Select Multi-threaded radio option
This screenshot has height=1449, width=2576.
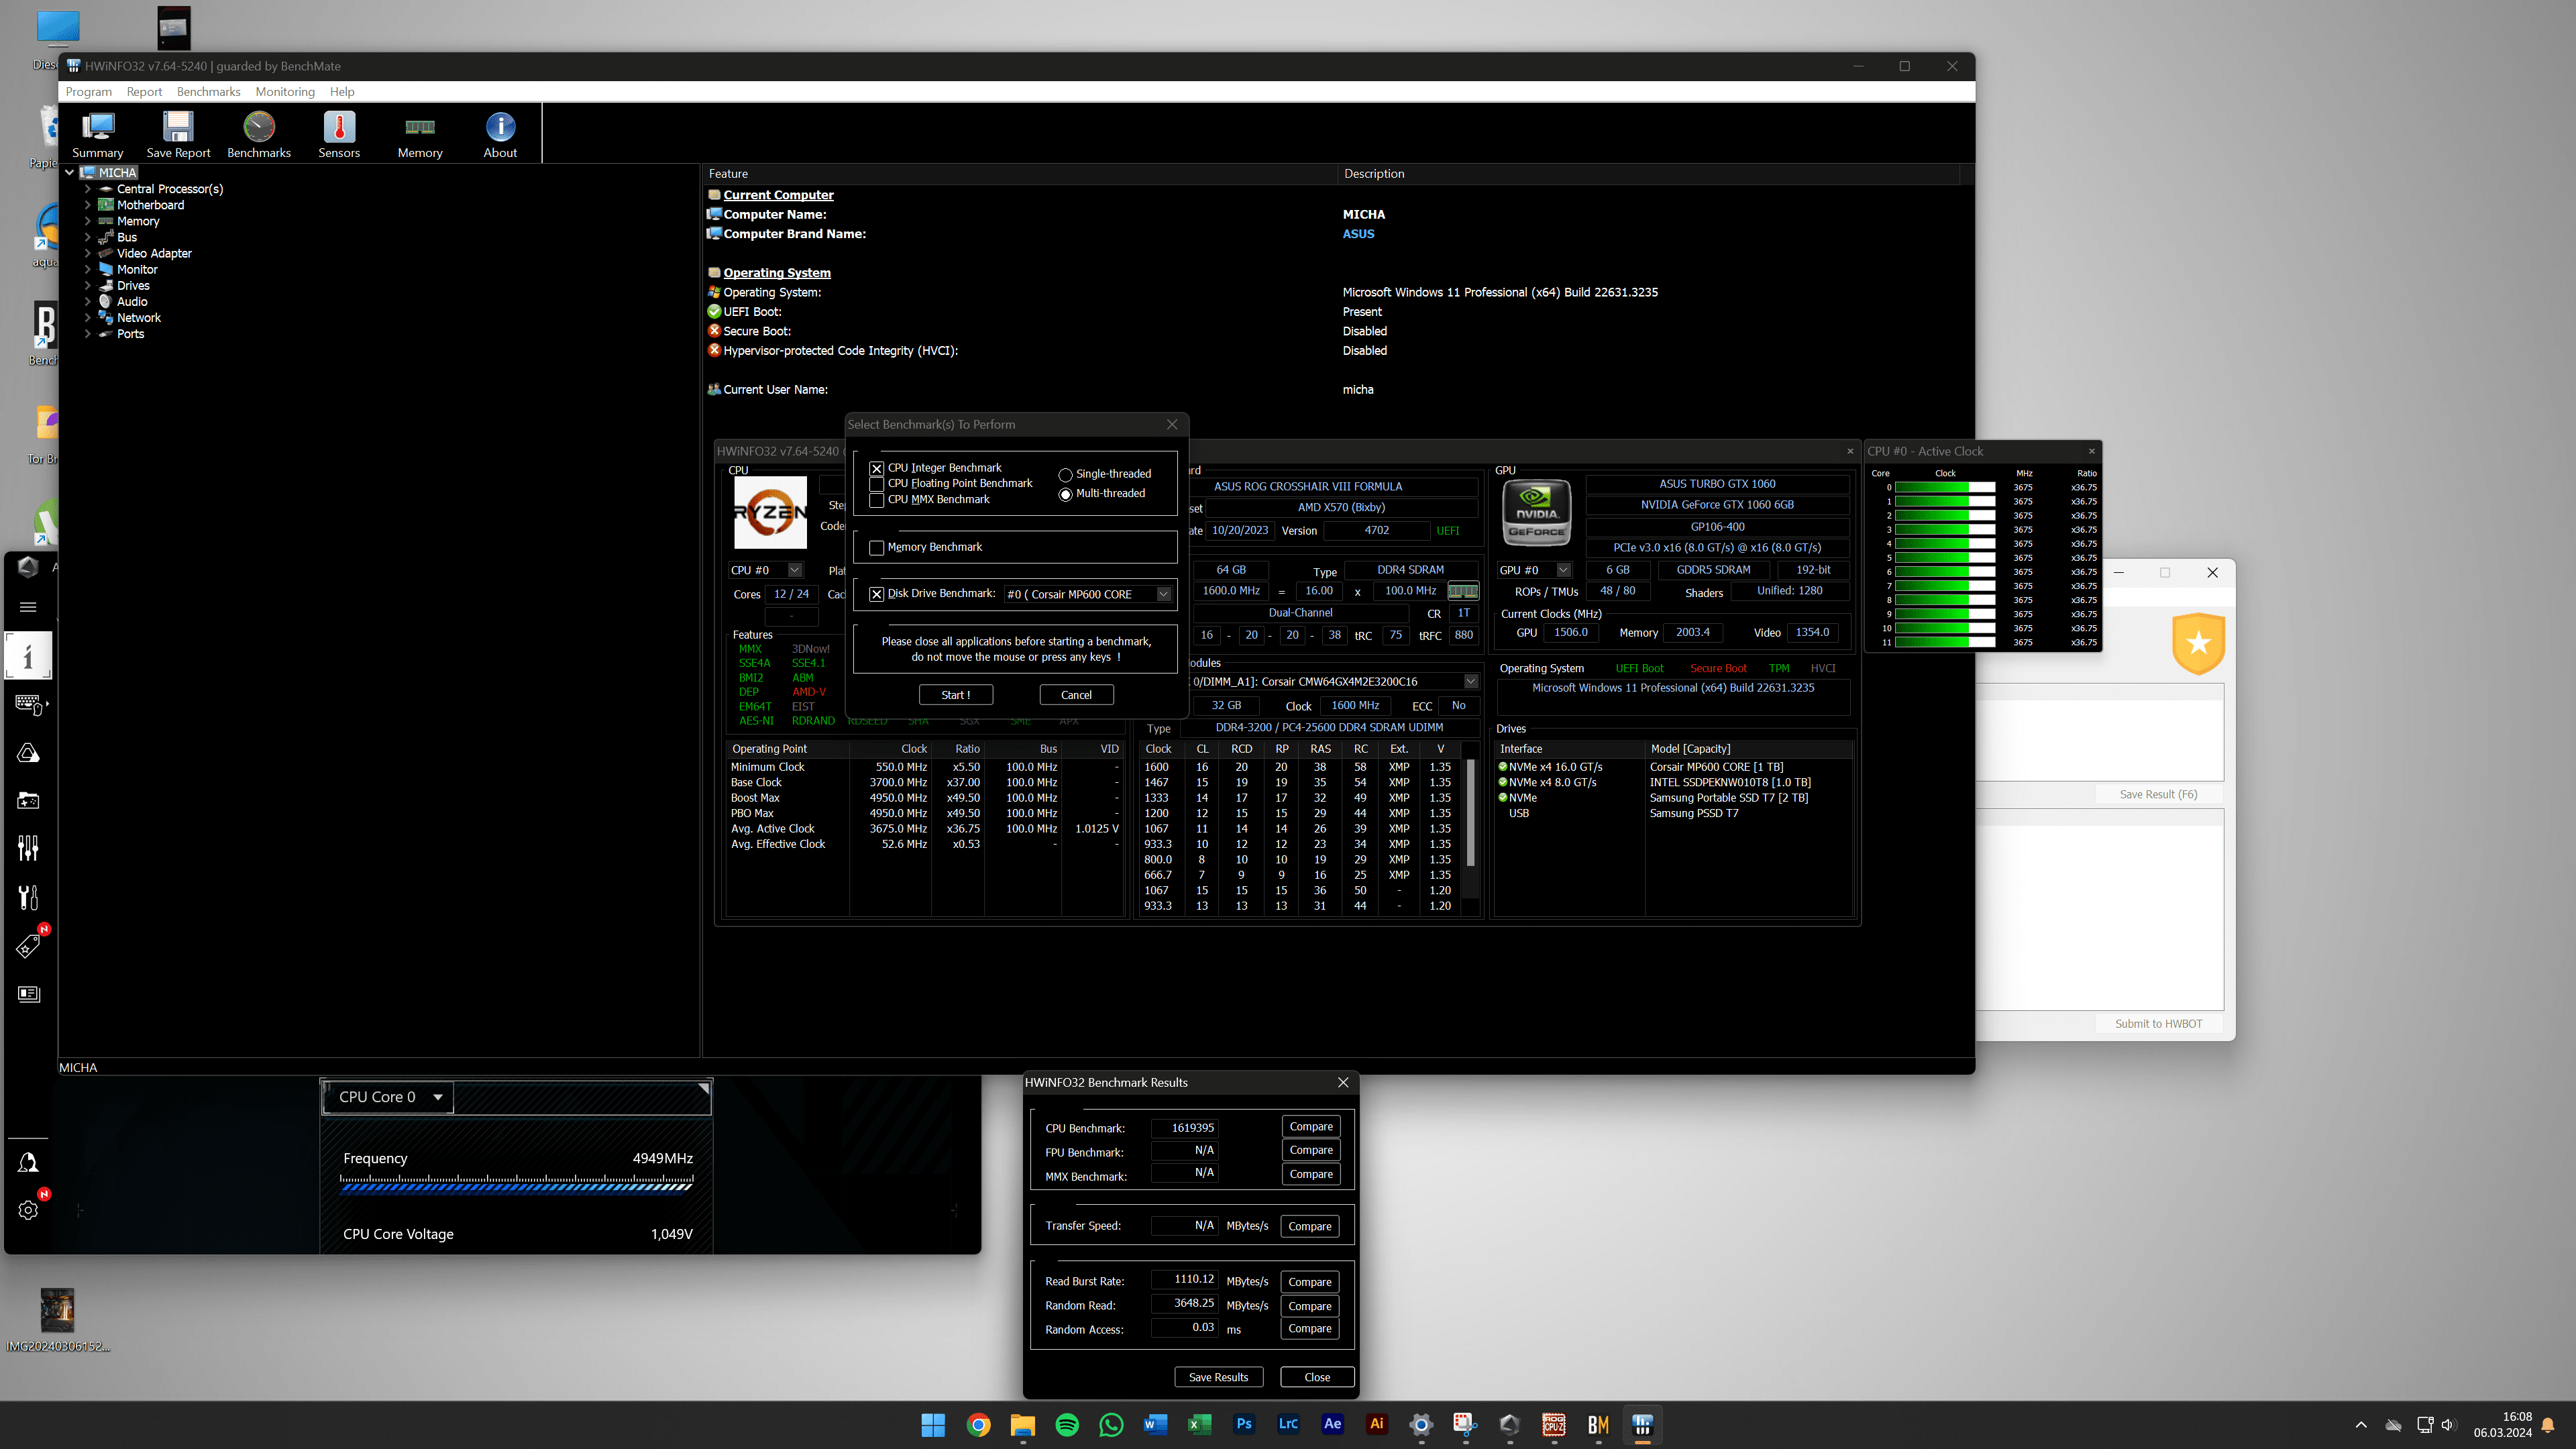[1065, 494]
